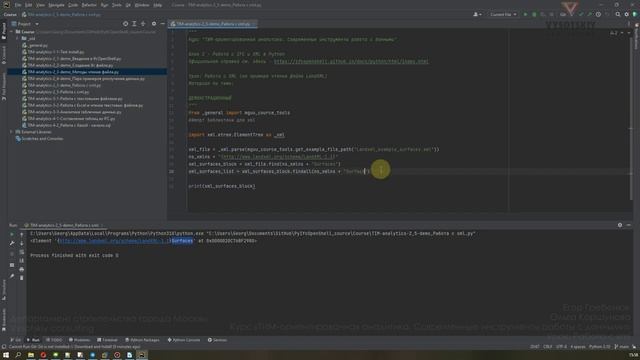
Task: Click the Debug bug icon in the toolbar
Action: [x=534, y=14]
